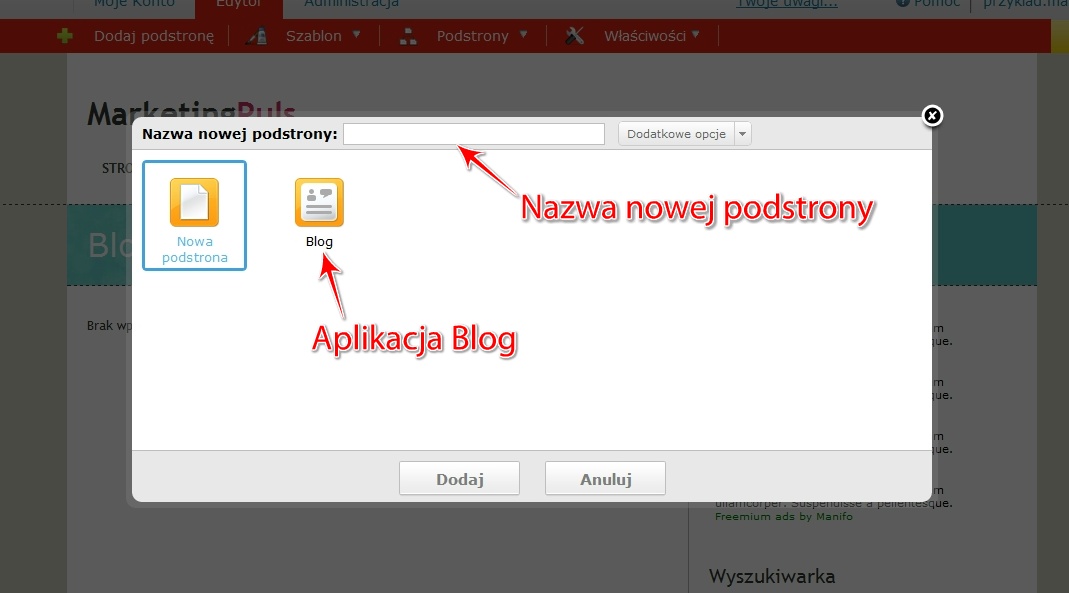Choose the Nowa podstrona page icon
The height and width of the screenshot is (593, 1069).
(x=194, y=203)
